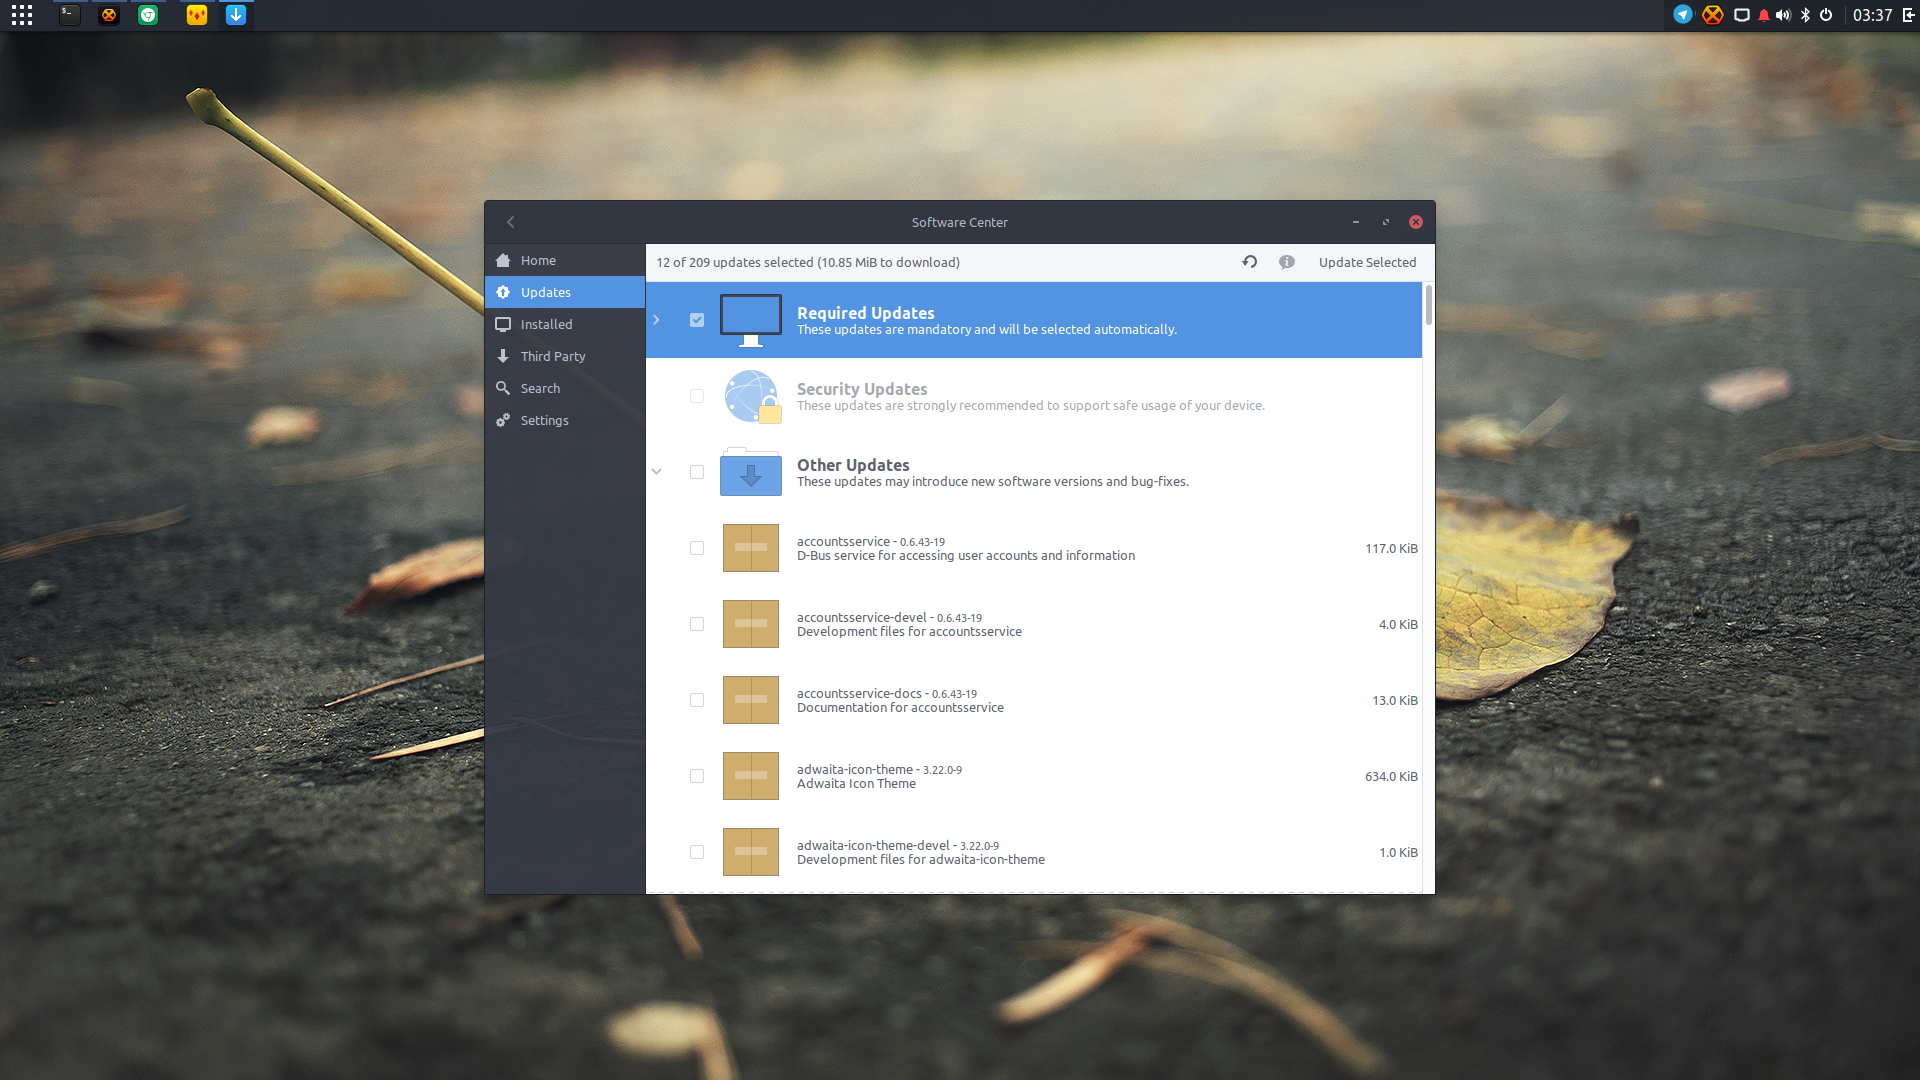Click the green shield app in the panel
Screen dimensions: 1920x1080
click(x=148, y=15)
